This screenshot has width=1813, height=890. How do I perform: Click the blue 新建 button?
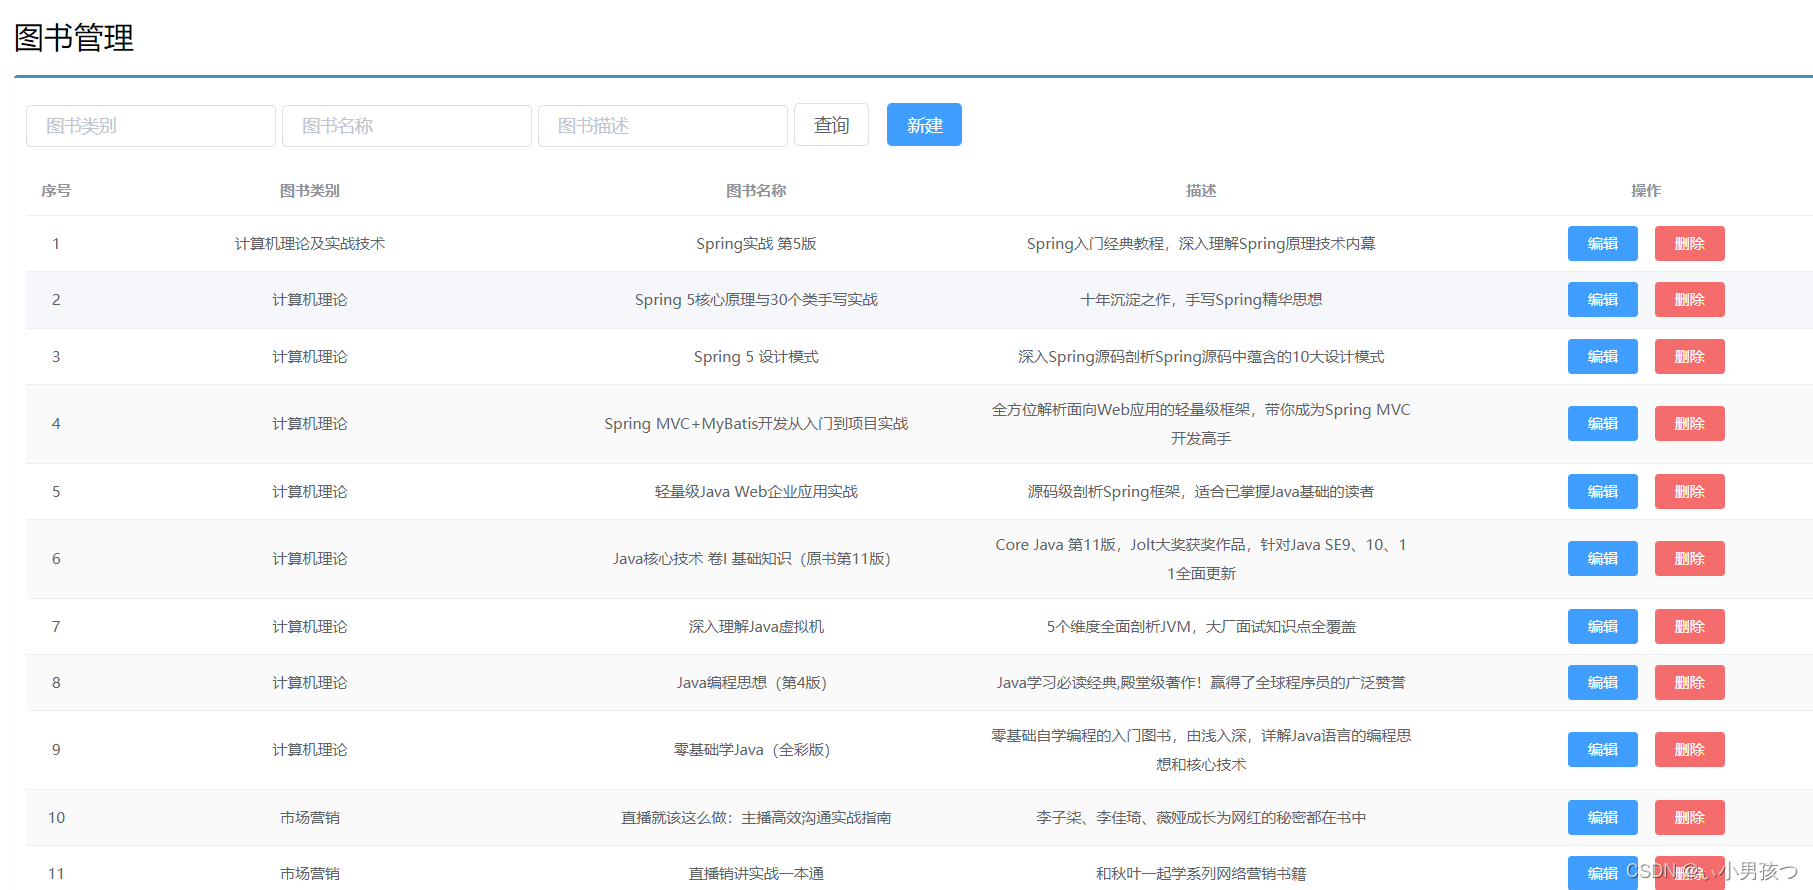click(924, 125)
